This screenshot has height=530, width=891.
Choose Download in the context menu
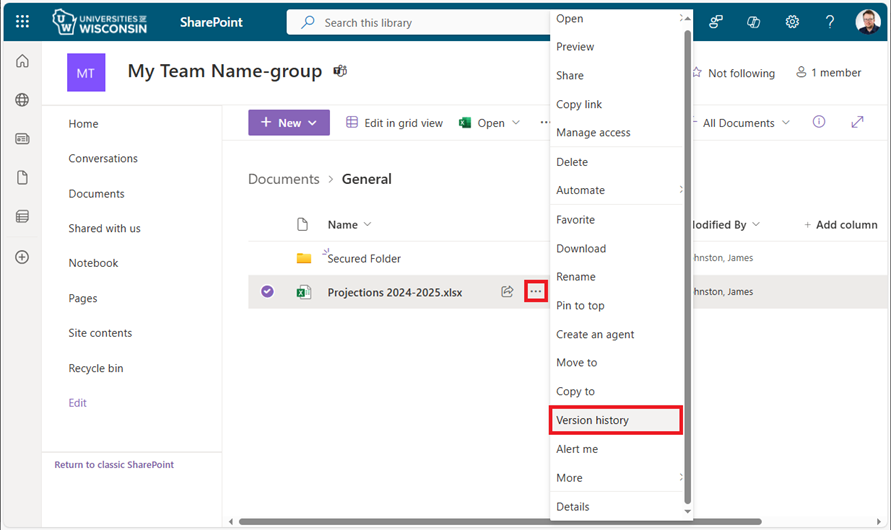pyautogui.click(x=581, y=248)
